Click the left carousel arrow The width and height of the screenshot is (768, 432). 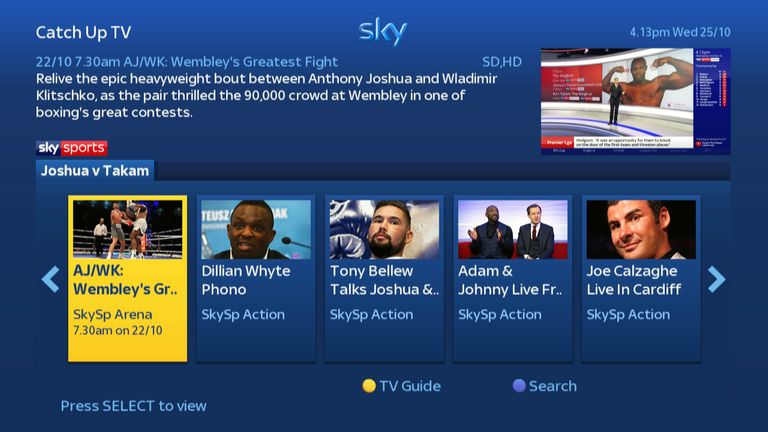point(50,280)
